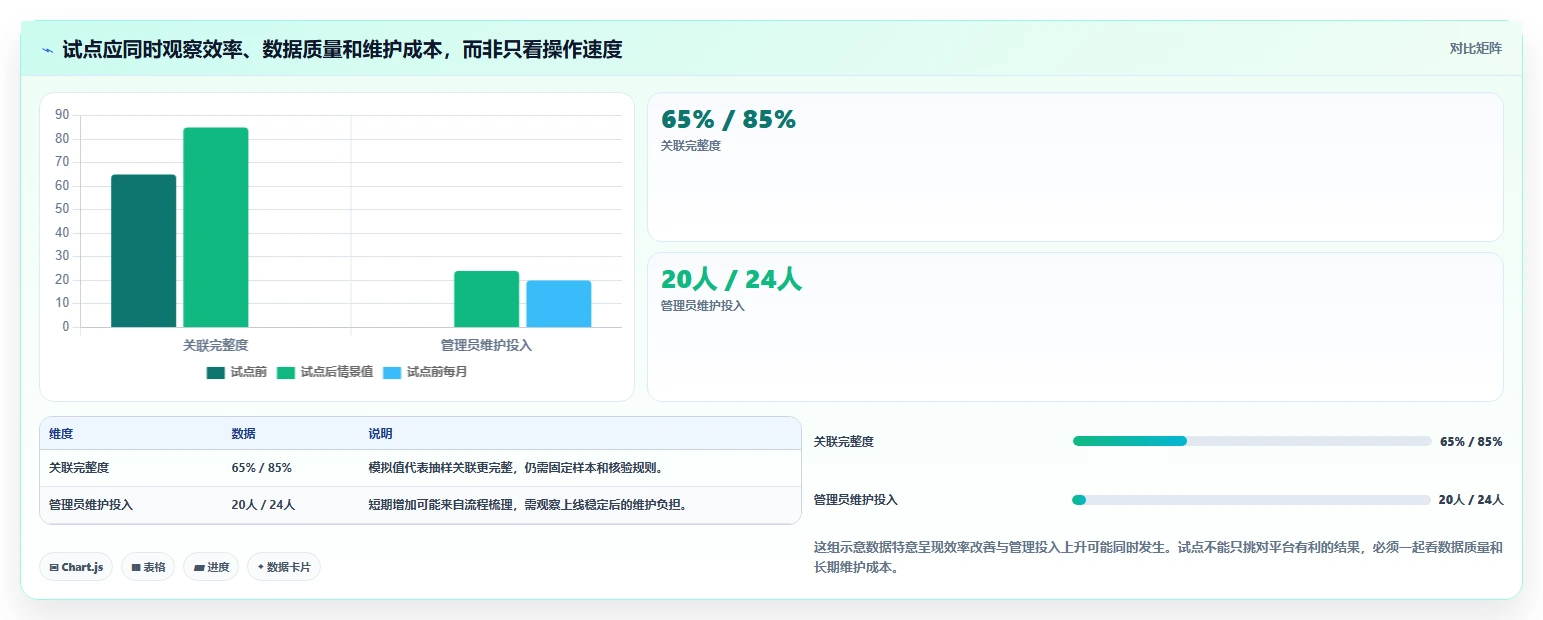Screen dimensions: 1543x620
Task: Click the 65% / 85% value beside progress bar
Action: (x=1471, y=441)
